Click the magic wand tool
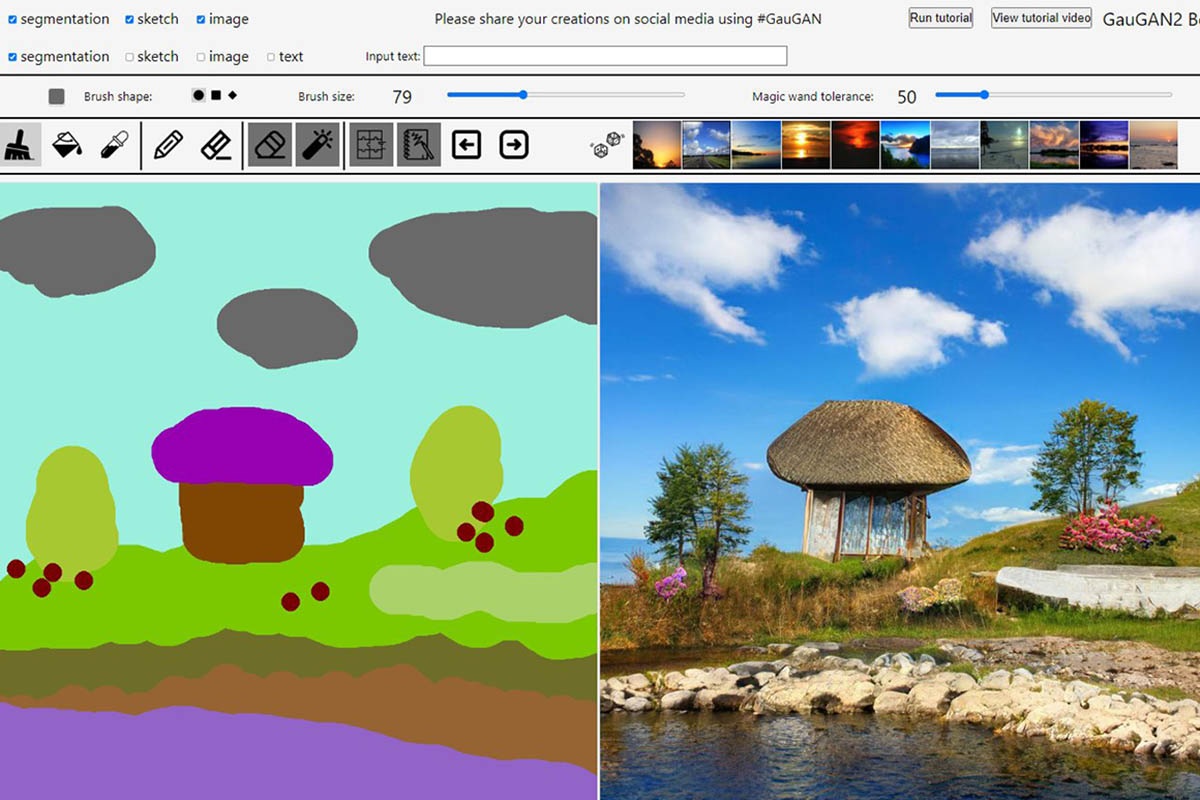Viewport: 1200px width, 800px height. (317, 145)
